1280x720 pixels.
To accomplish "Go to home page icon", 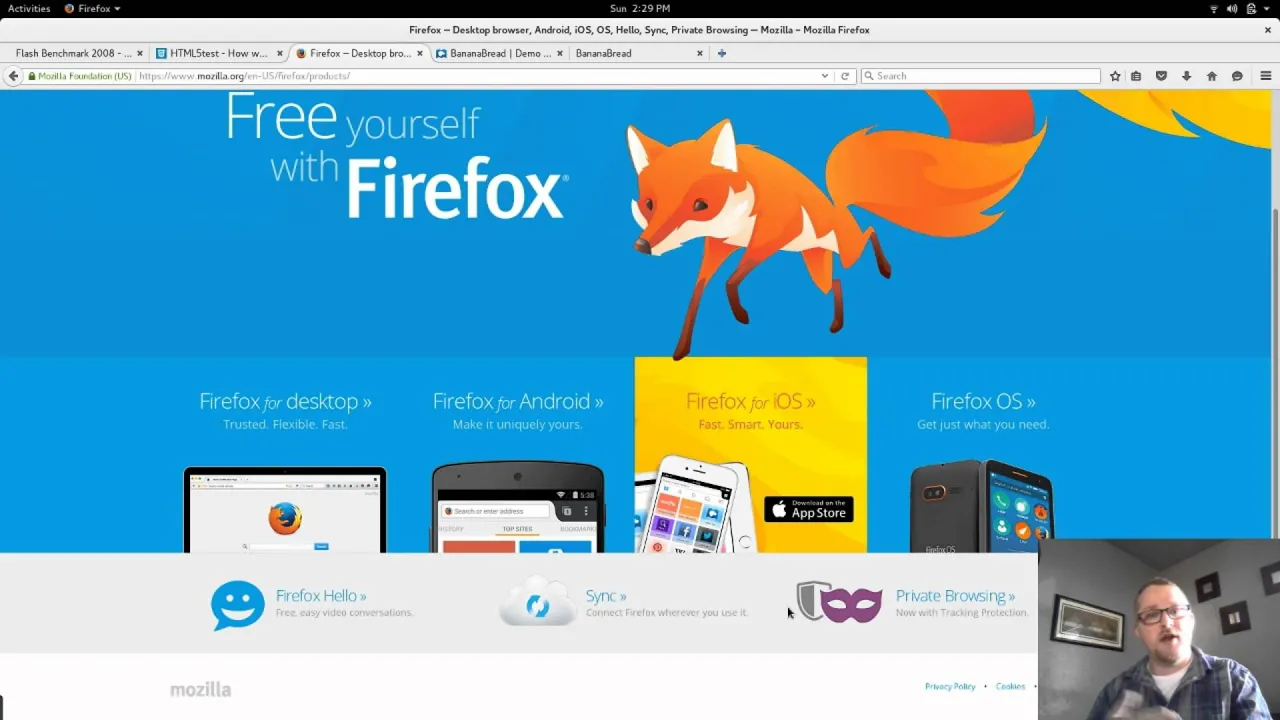I will click(x=1212, y=76).
